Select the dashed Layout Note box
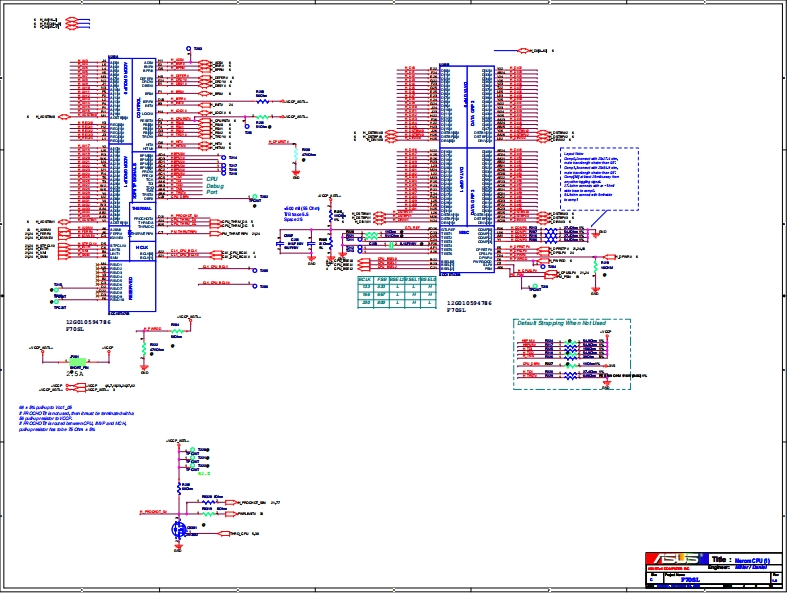 (x=599, y=180)
